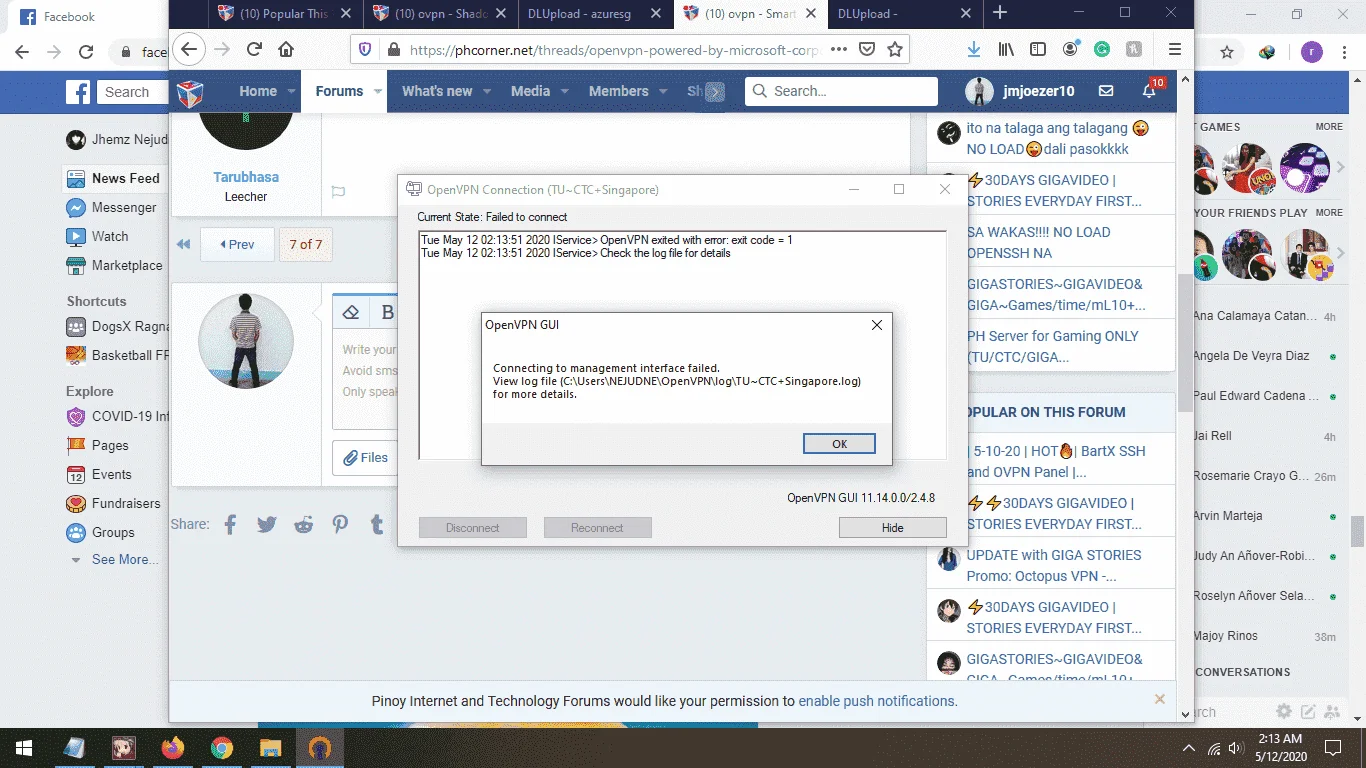Dismiss the push notification permission banner

point(1160,700)
